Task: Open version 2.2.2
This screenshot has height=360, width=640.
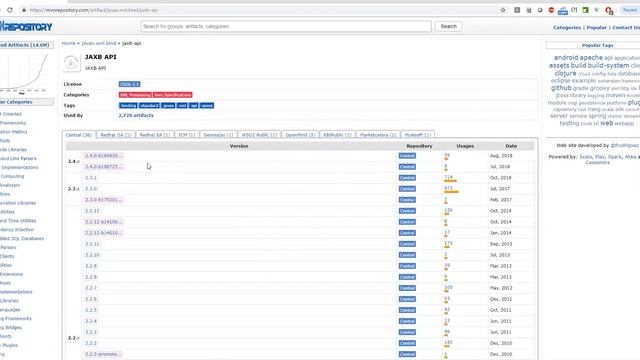Action: coord(91,343)
